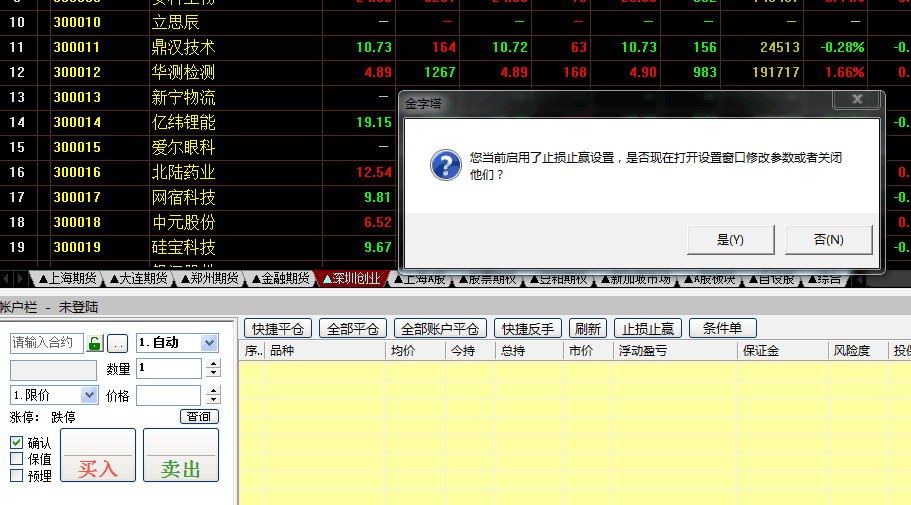911x505 pixels.
Task: Open the 止损止赢 settings button
Action: coord(648,328)
